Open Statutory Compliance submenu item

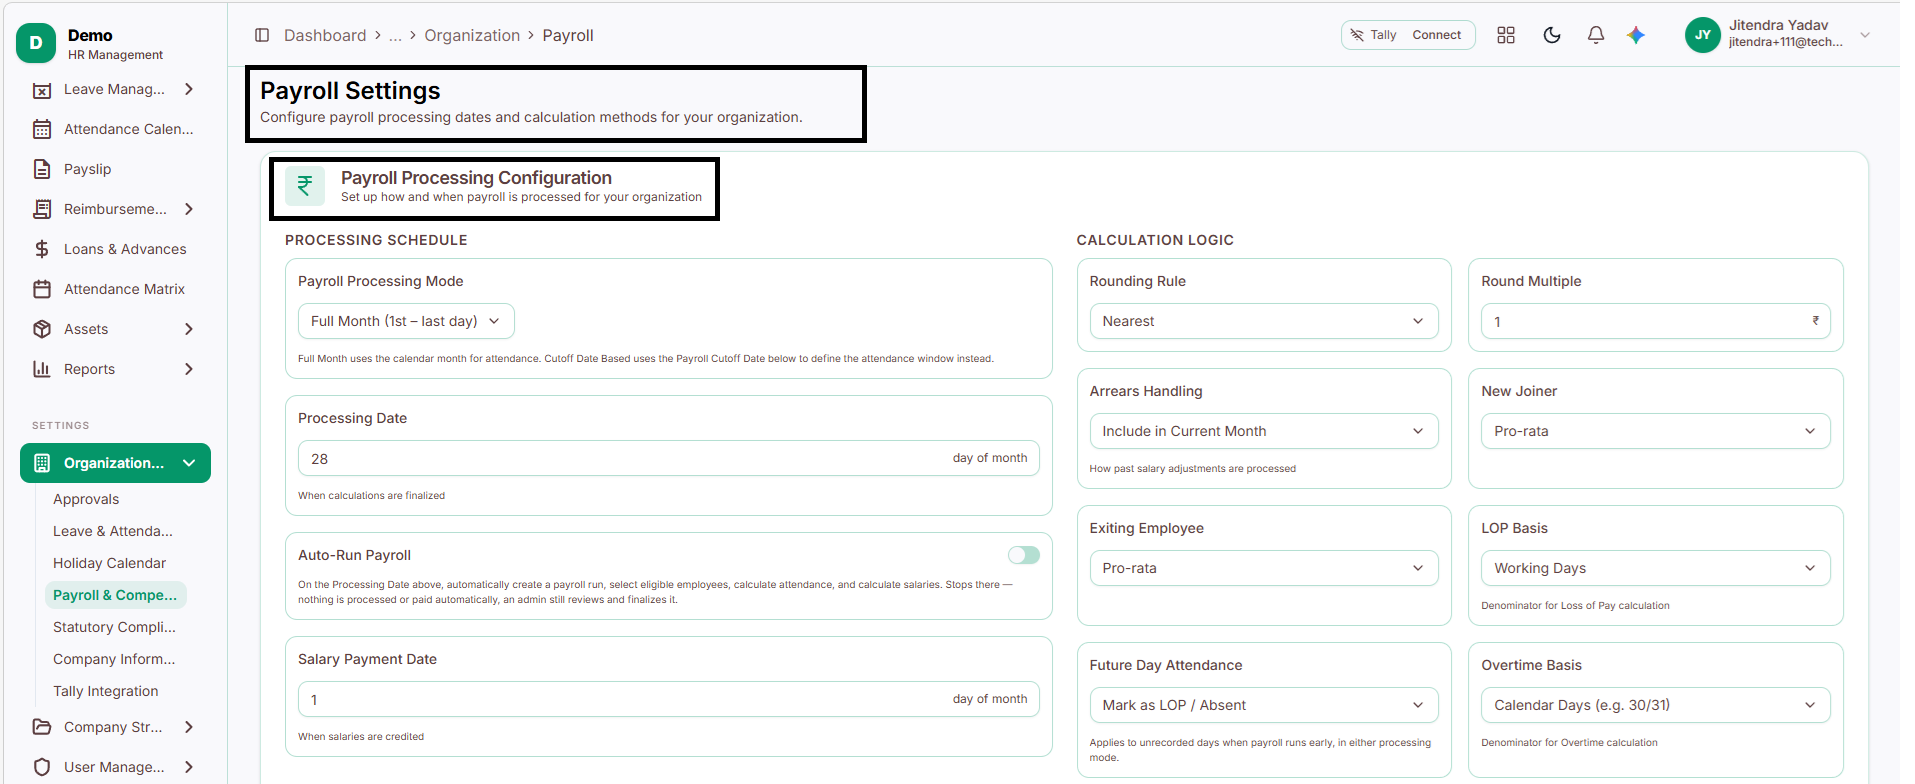pos(114,627)
